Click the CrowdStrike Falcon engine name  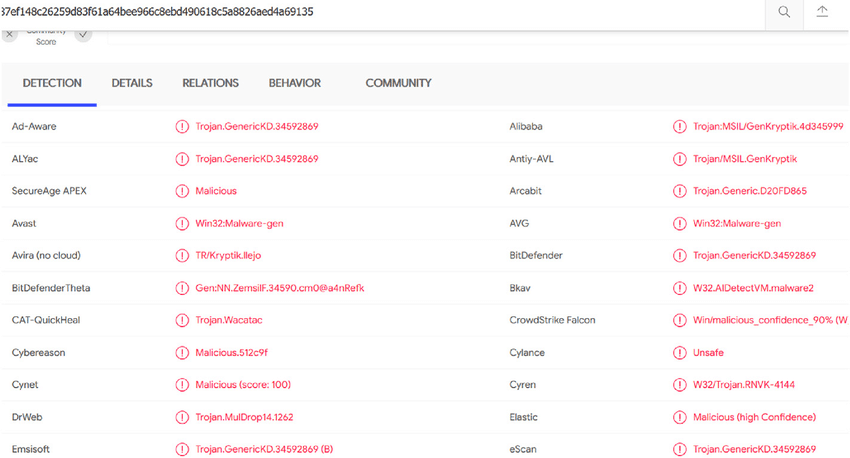click(552, 320)
